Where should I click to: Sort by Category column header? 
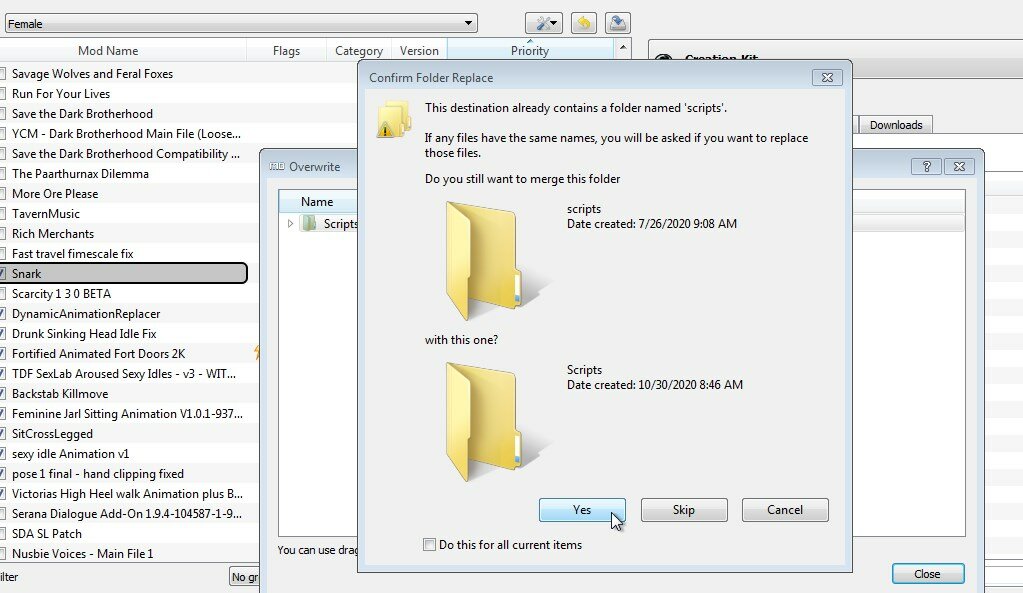tap(358, 51)
